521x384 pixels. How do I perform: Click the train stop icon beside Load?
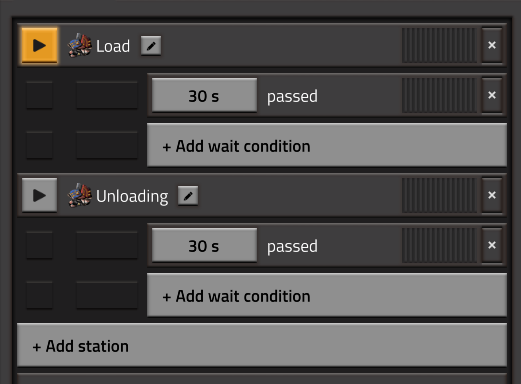tap(80, 45)
